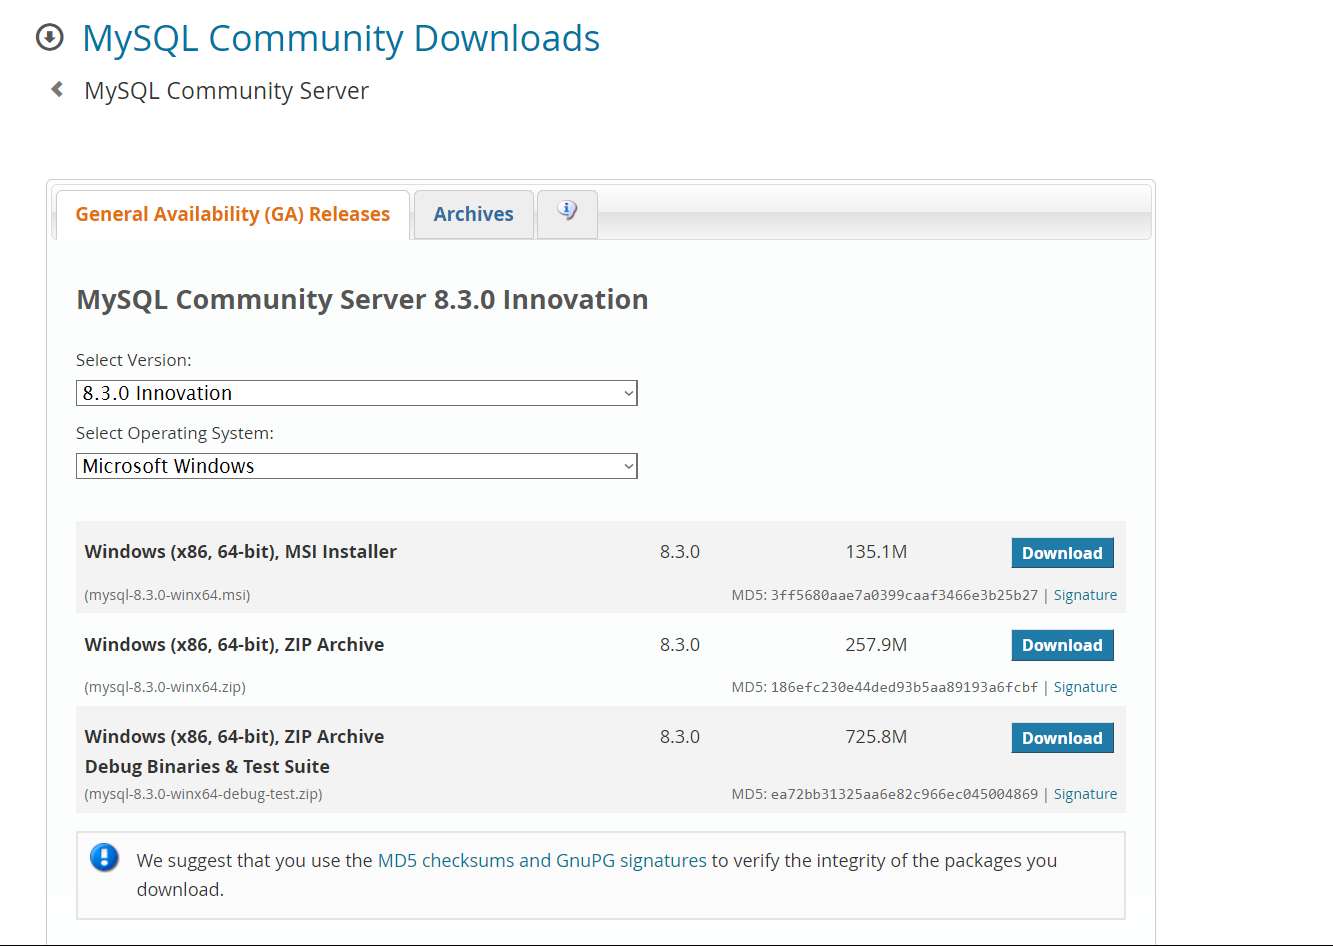Open the Select Version dropdown

coord(357,393)
